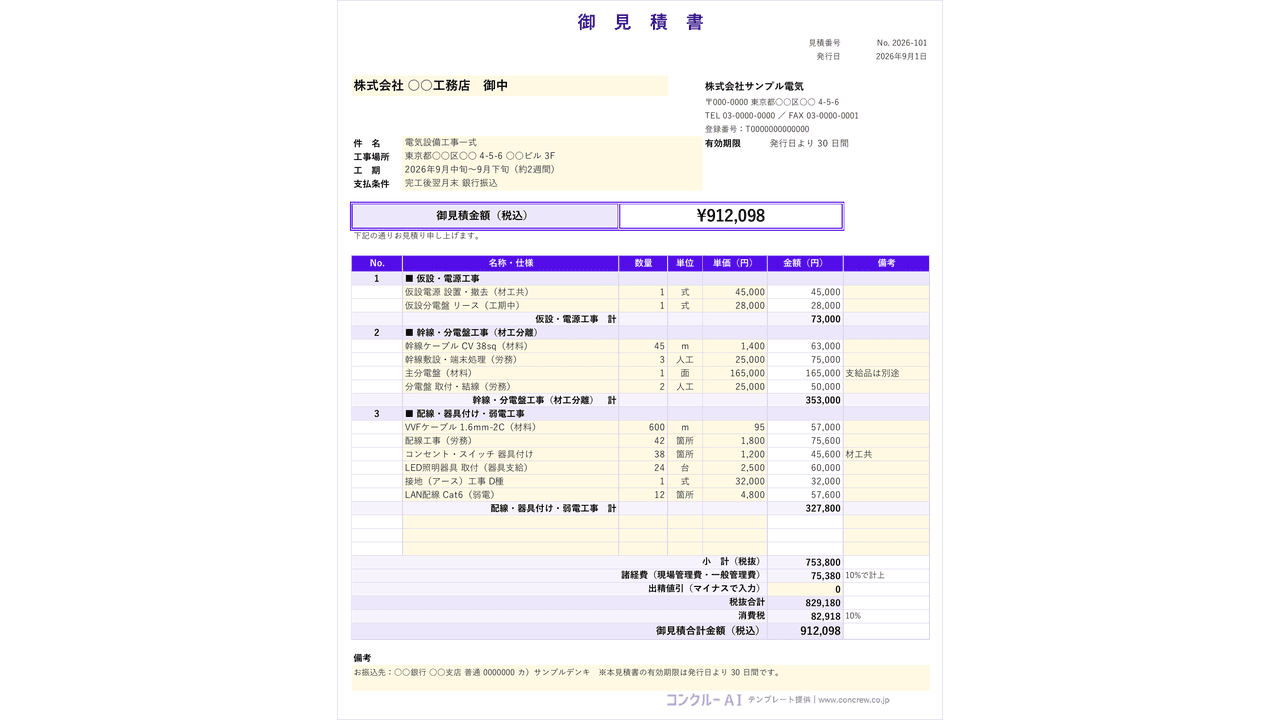The height and width of the screenshot is (720, 1280).
Task: Open the www.concrew.co.jp link
Action: pos(854,700)
